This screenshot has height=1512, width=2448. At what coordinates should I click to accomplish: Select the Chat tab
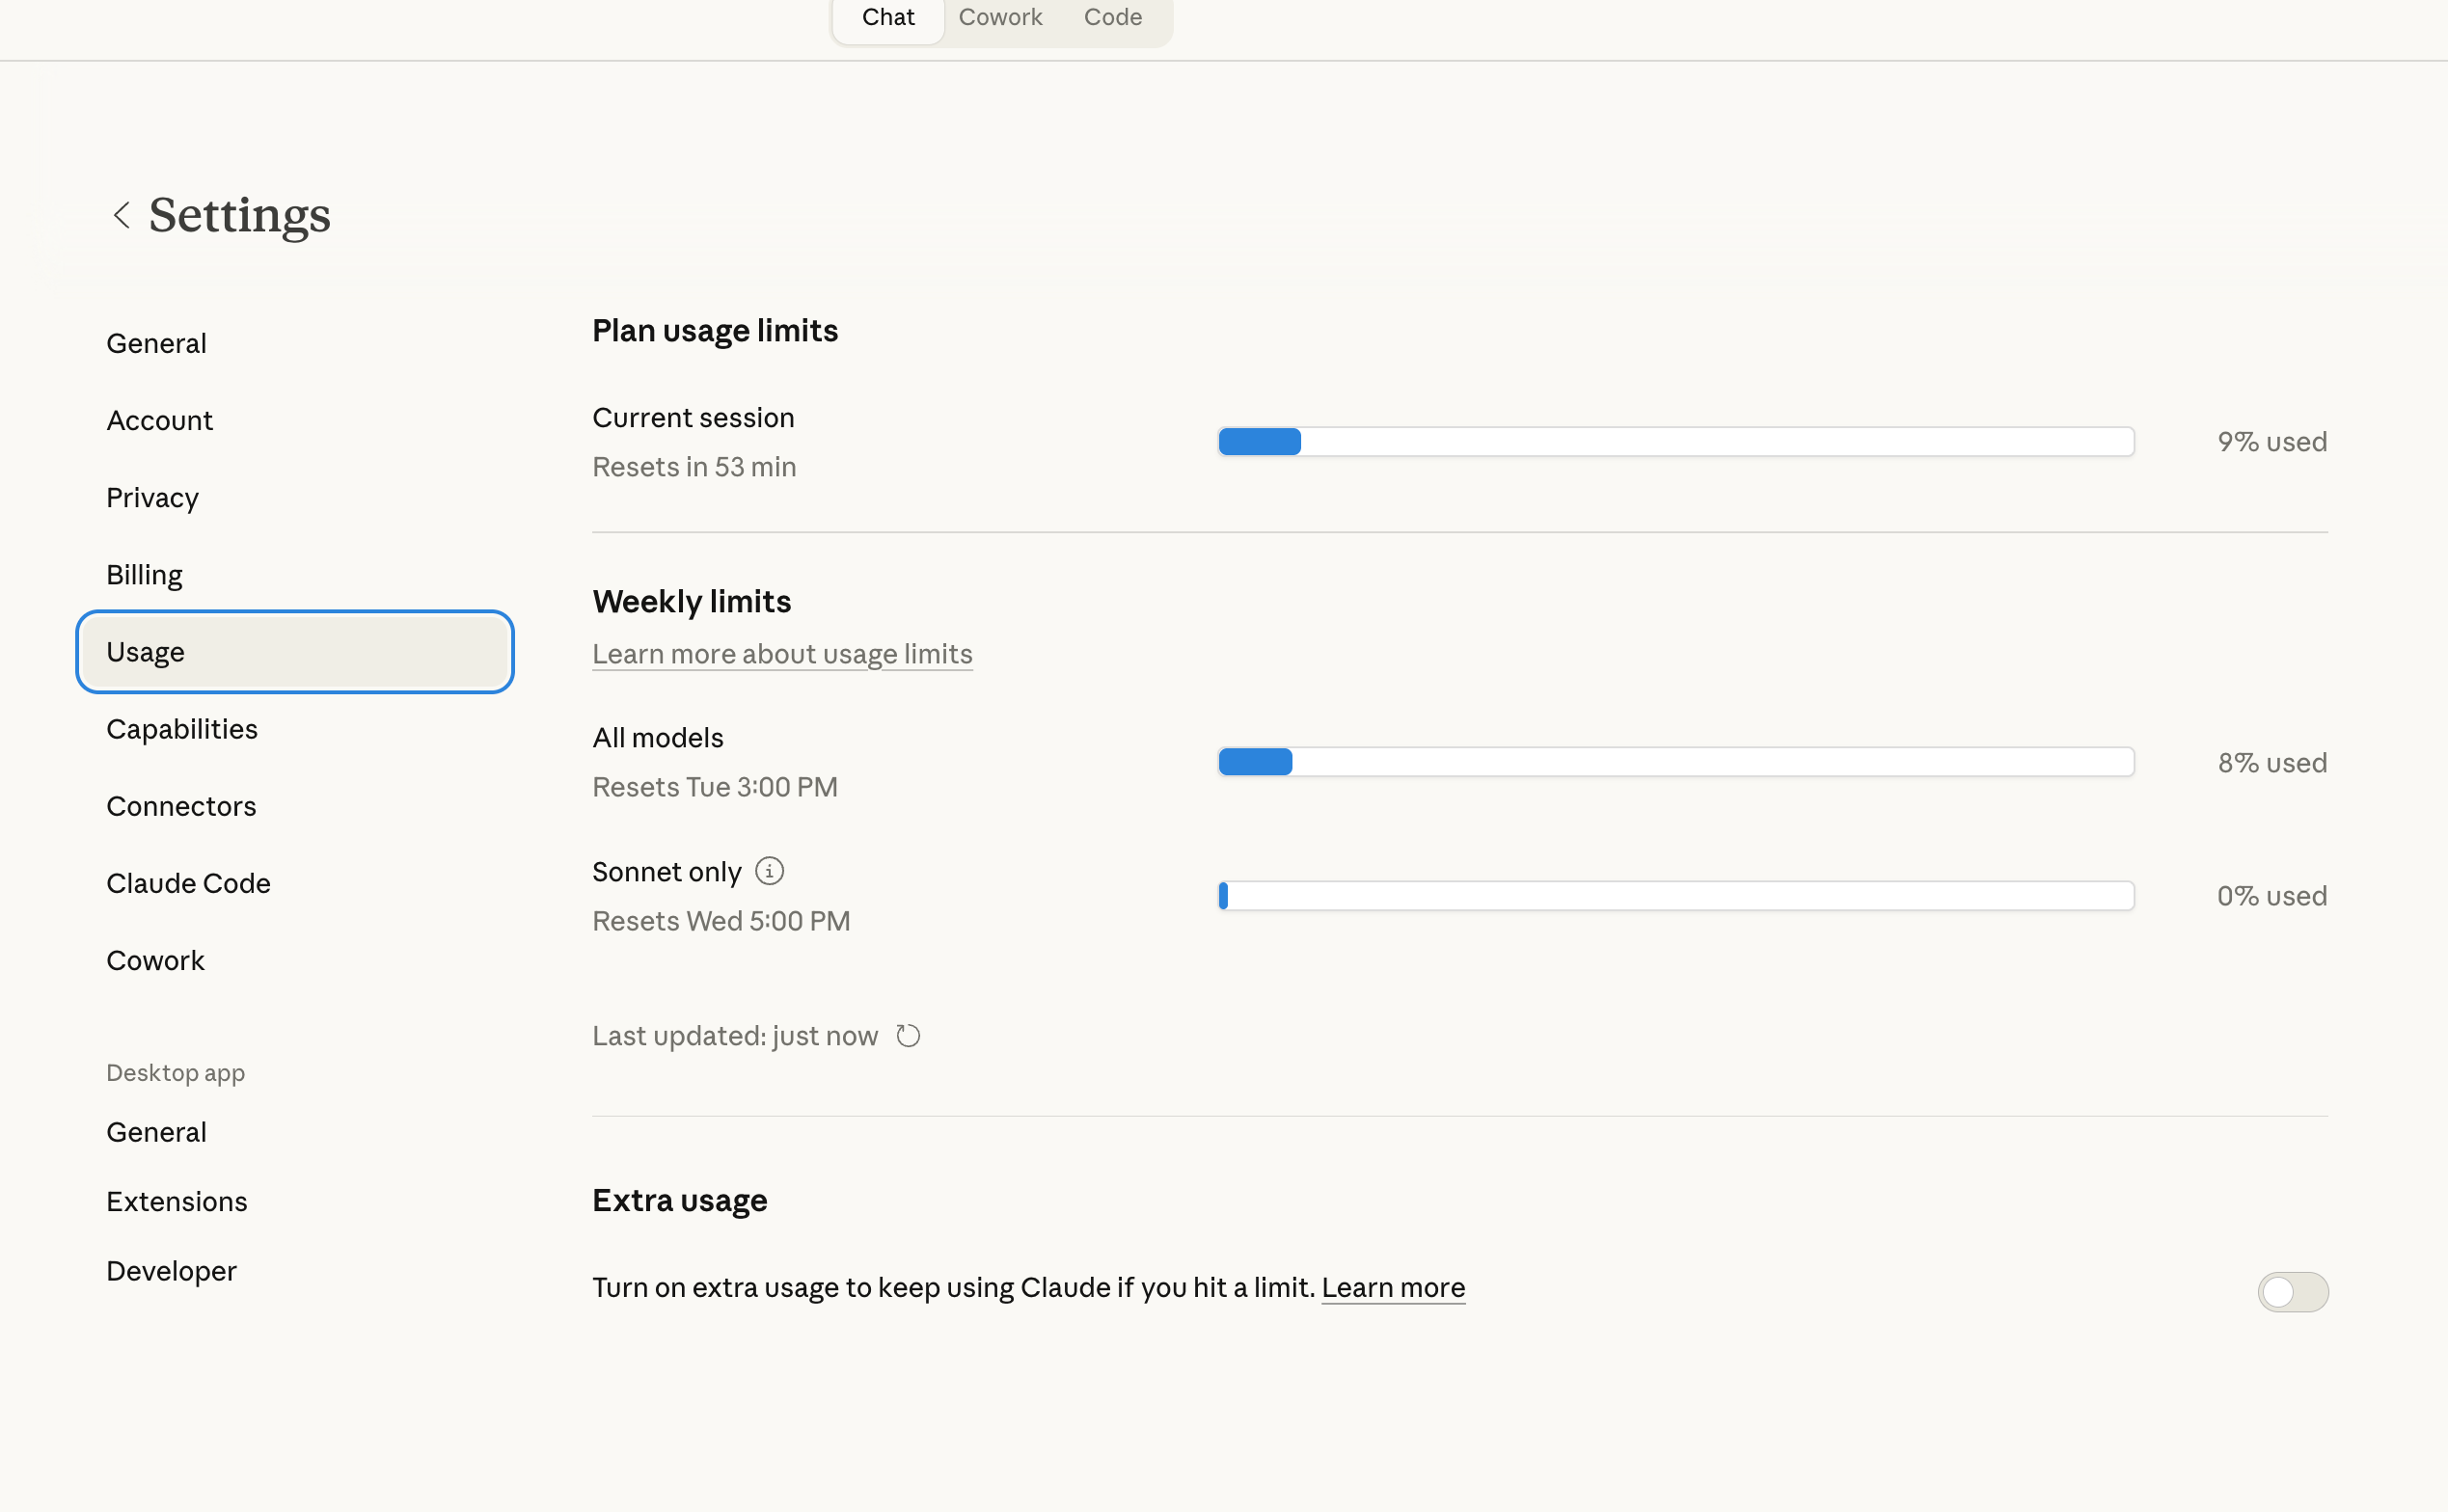(888, 18)
